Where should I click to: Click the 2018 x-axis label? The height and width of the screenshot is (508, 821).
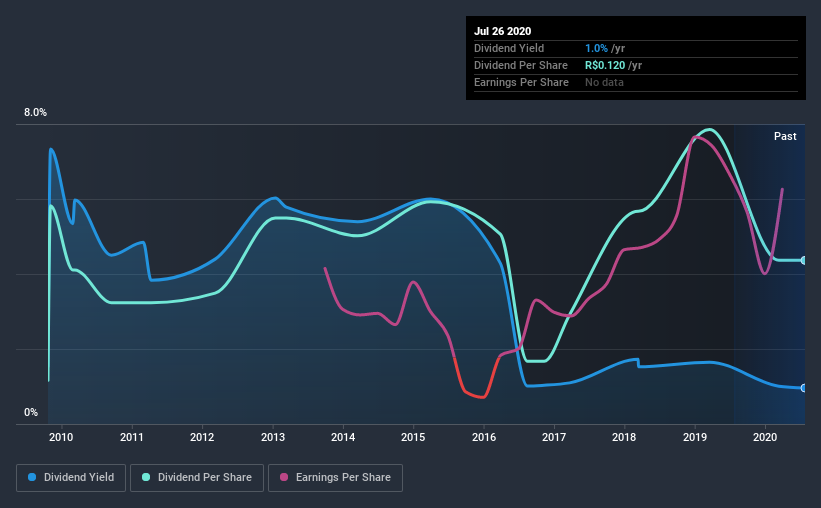tap(624, 437)
